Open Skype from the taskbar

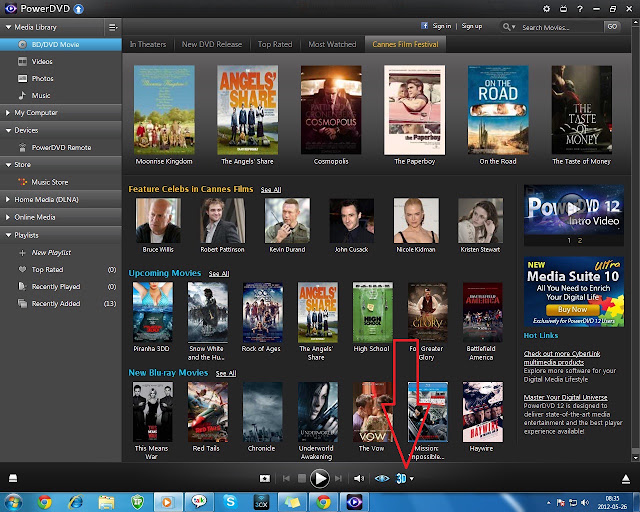coord(230,502)
